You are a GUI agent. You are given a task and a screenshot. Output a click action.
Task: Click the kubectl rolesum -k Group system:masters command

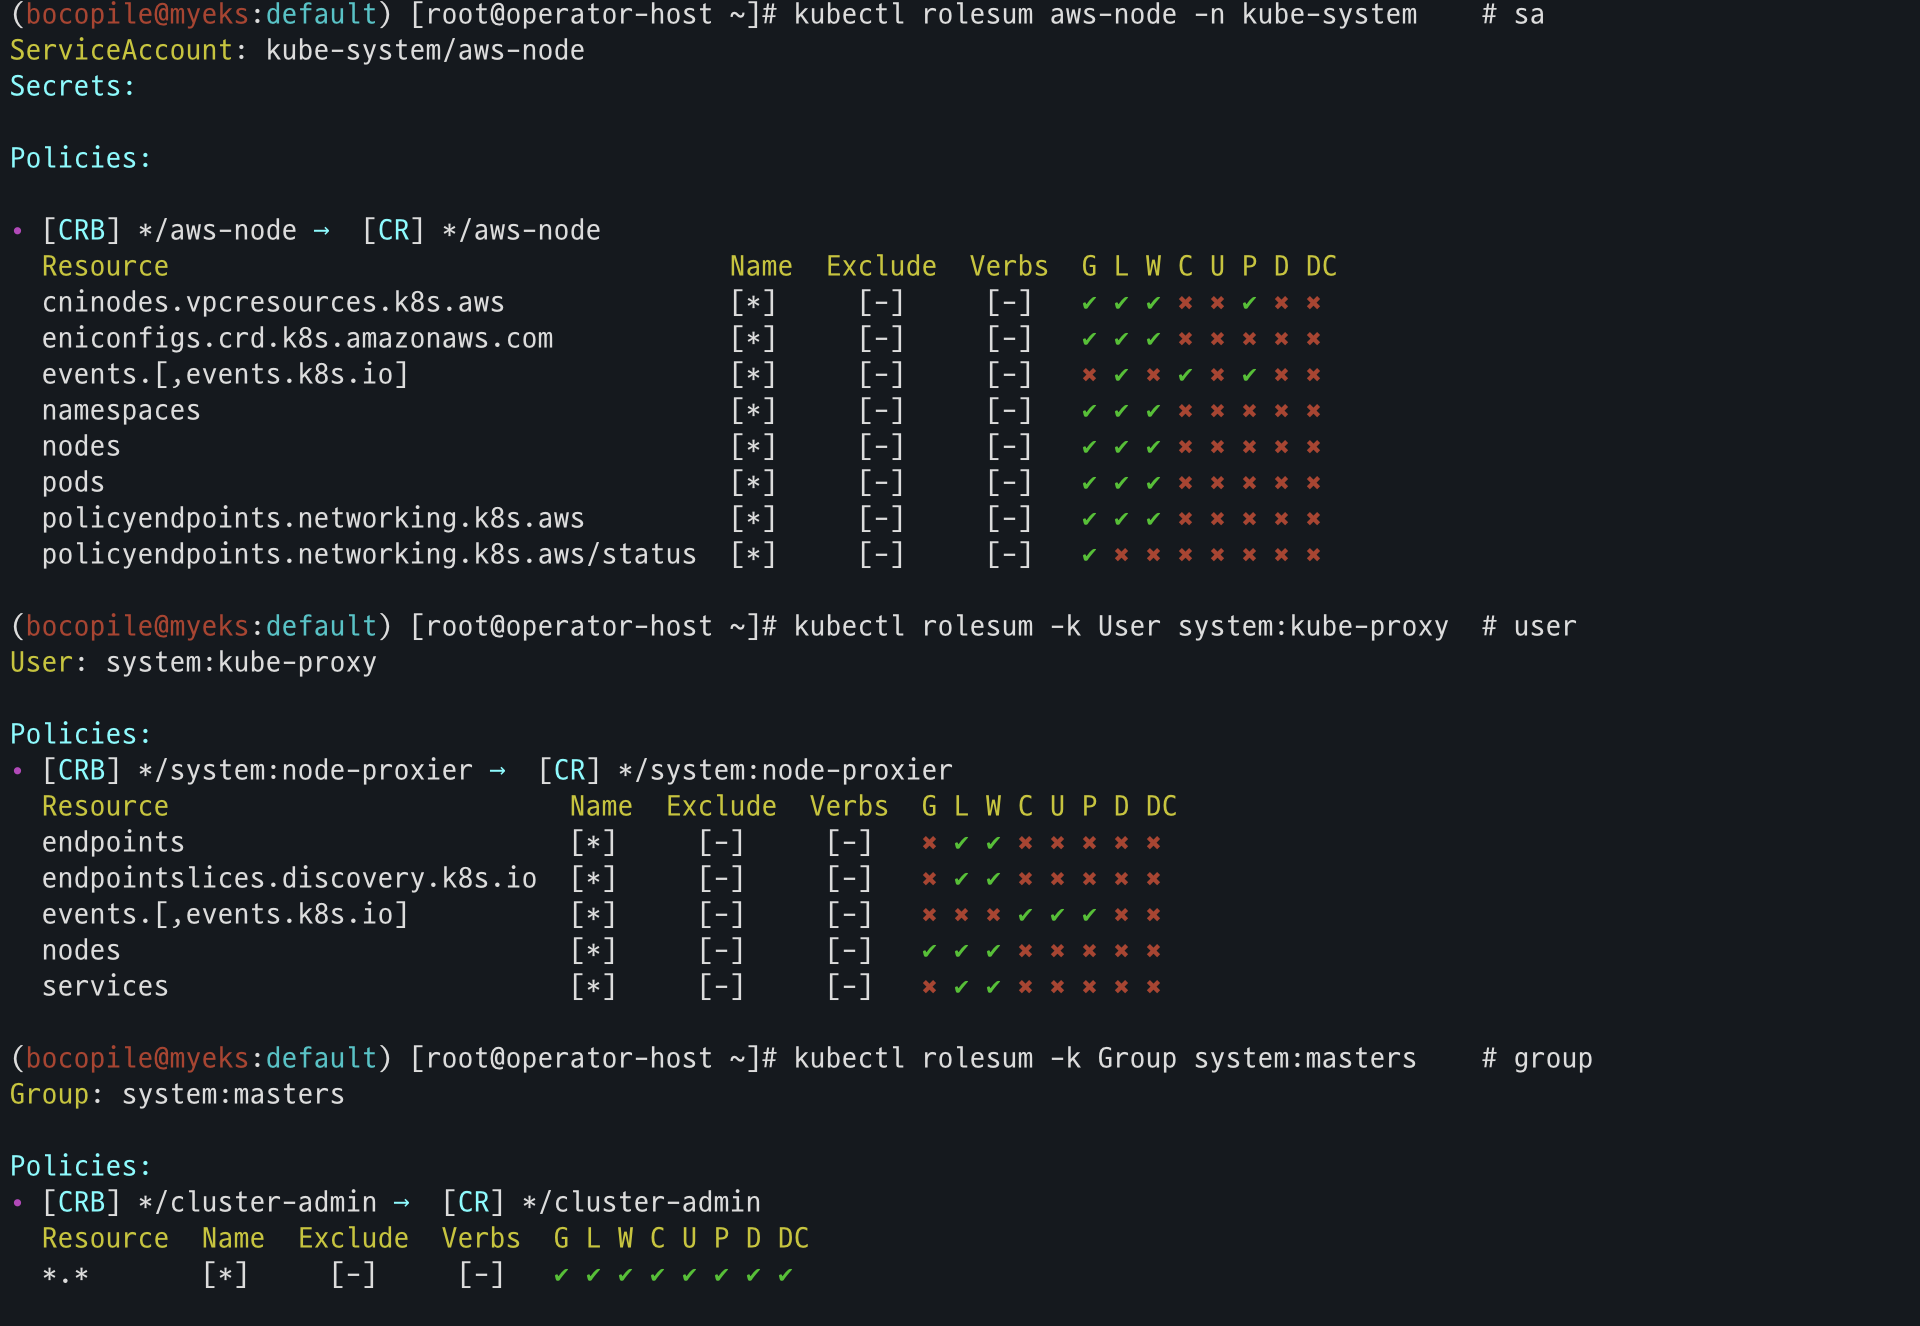1105,1059
